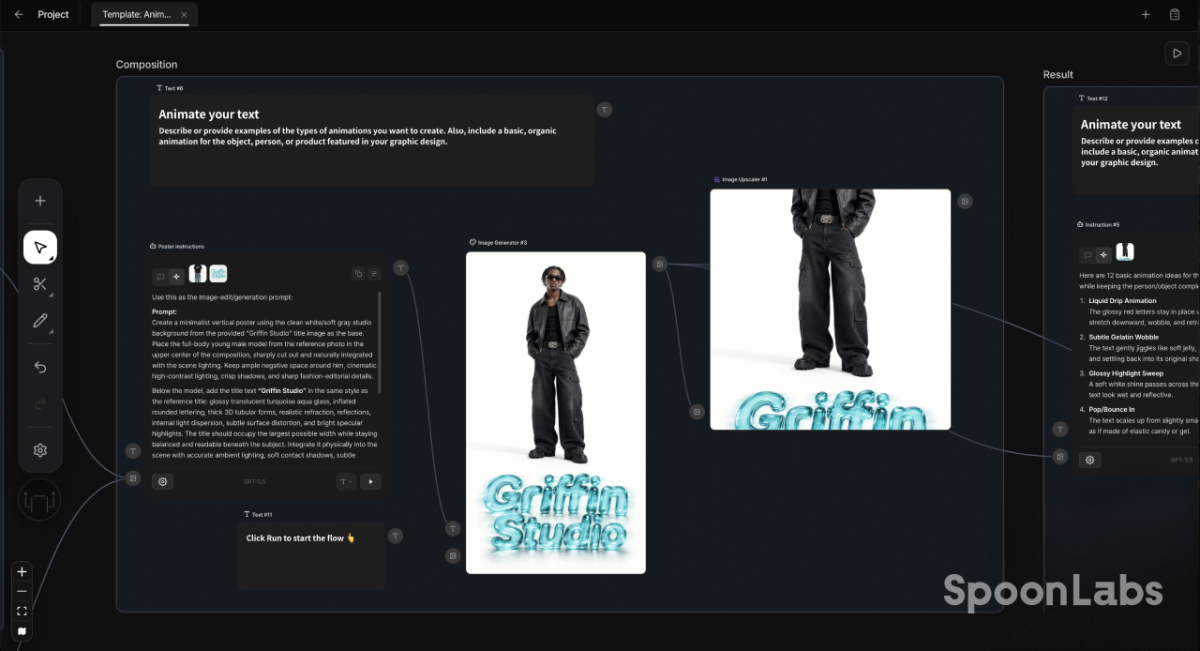Choose the scissors cut tool
The height and width of the screenshot is (651, 1200).
tap(40, 284)
